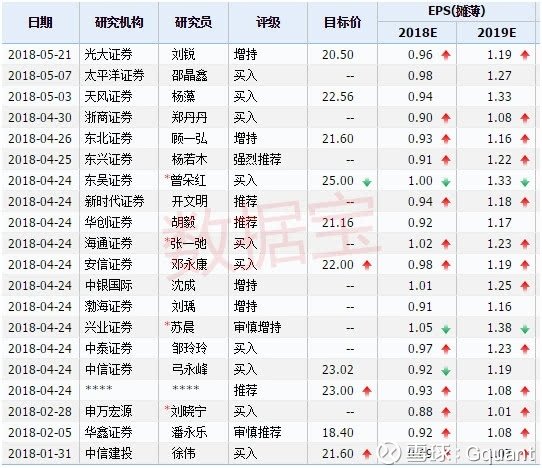Click target price 22.56
542x468 pixels.
point(338,97)
